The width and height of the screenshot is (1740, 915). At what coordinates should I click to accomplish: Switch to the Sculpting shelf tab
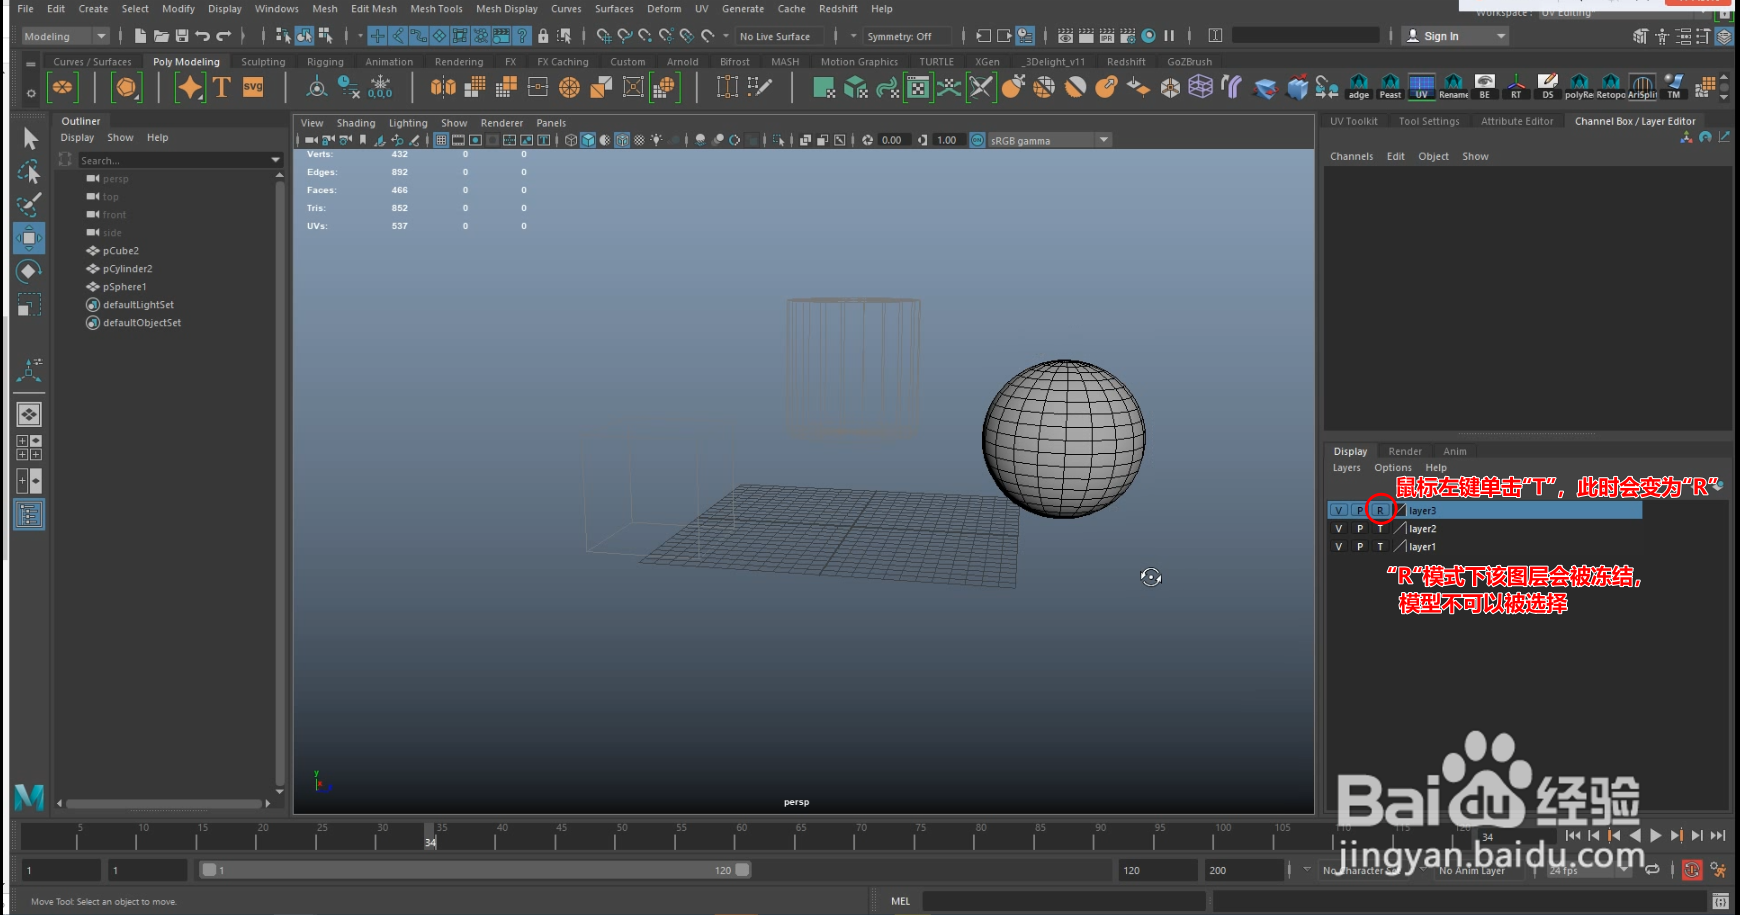263,62
